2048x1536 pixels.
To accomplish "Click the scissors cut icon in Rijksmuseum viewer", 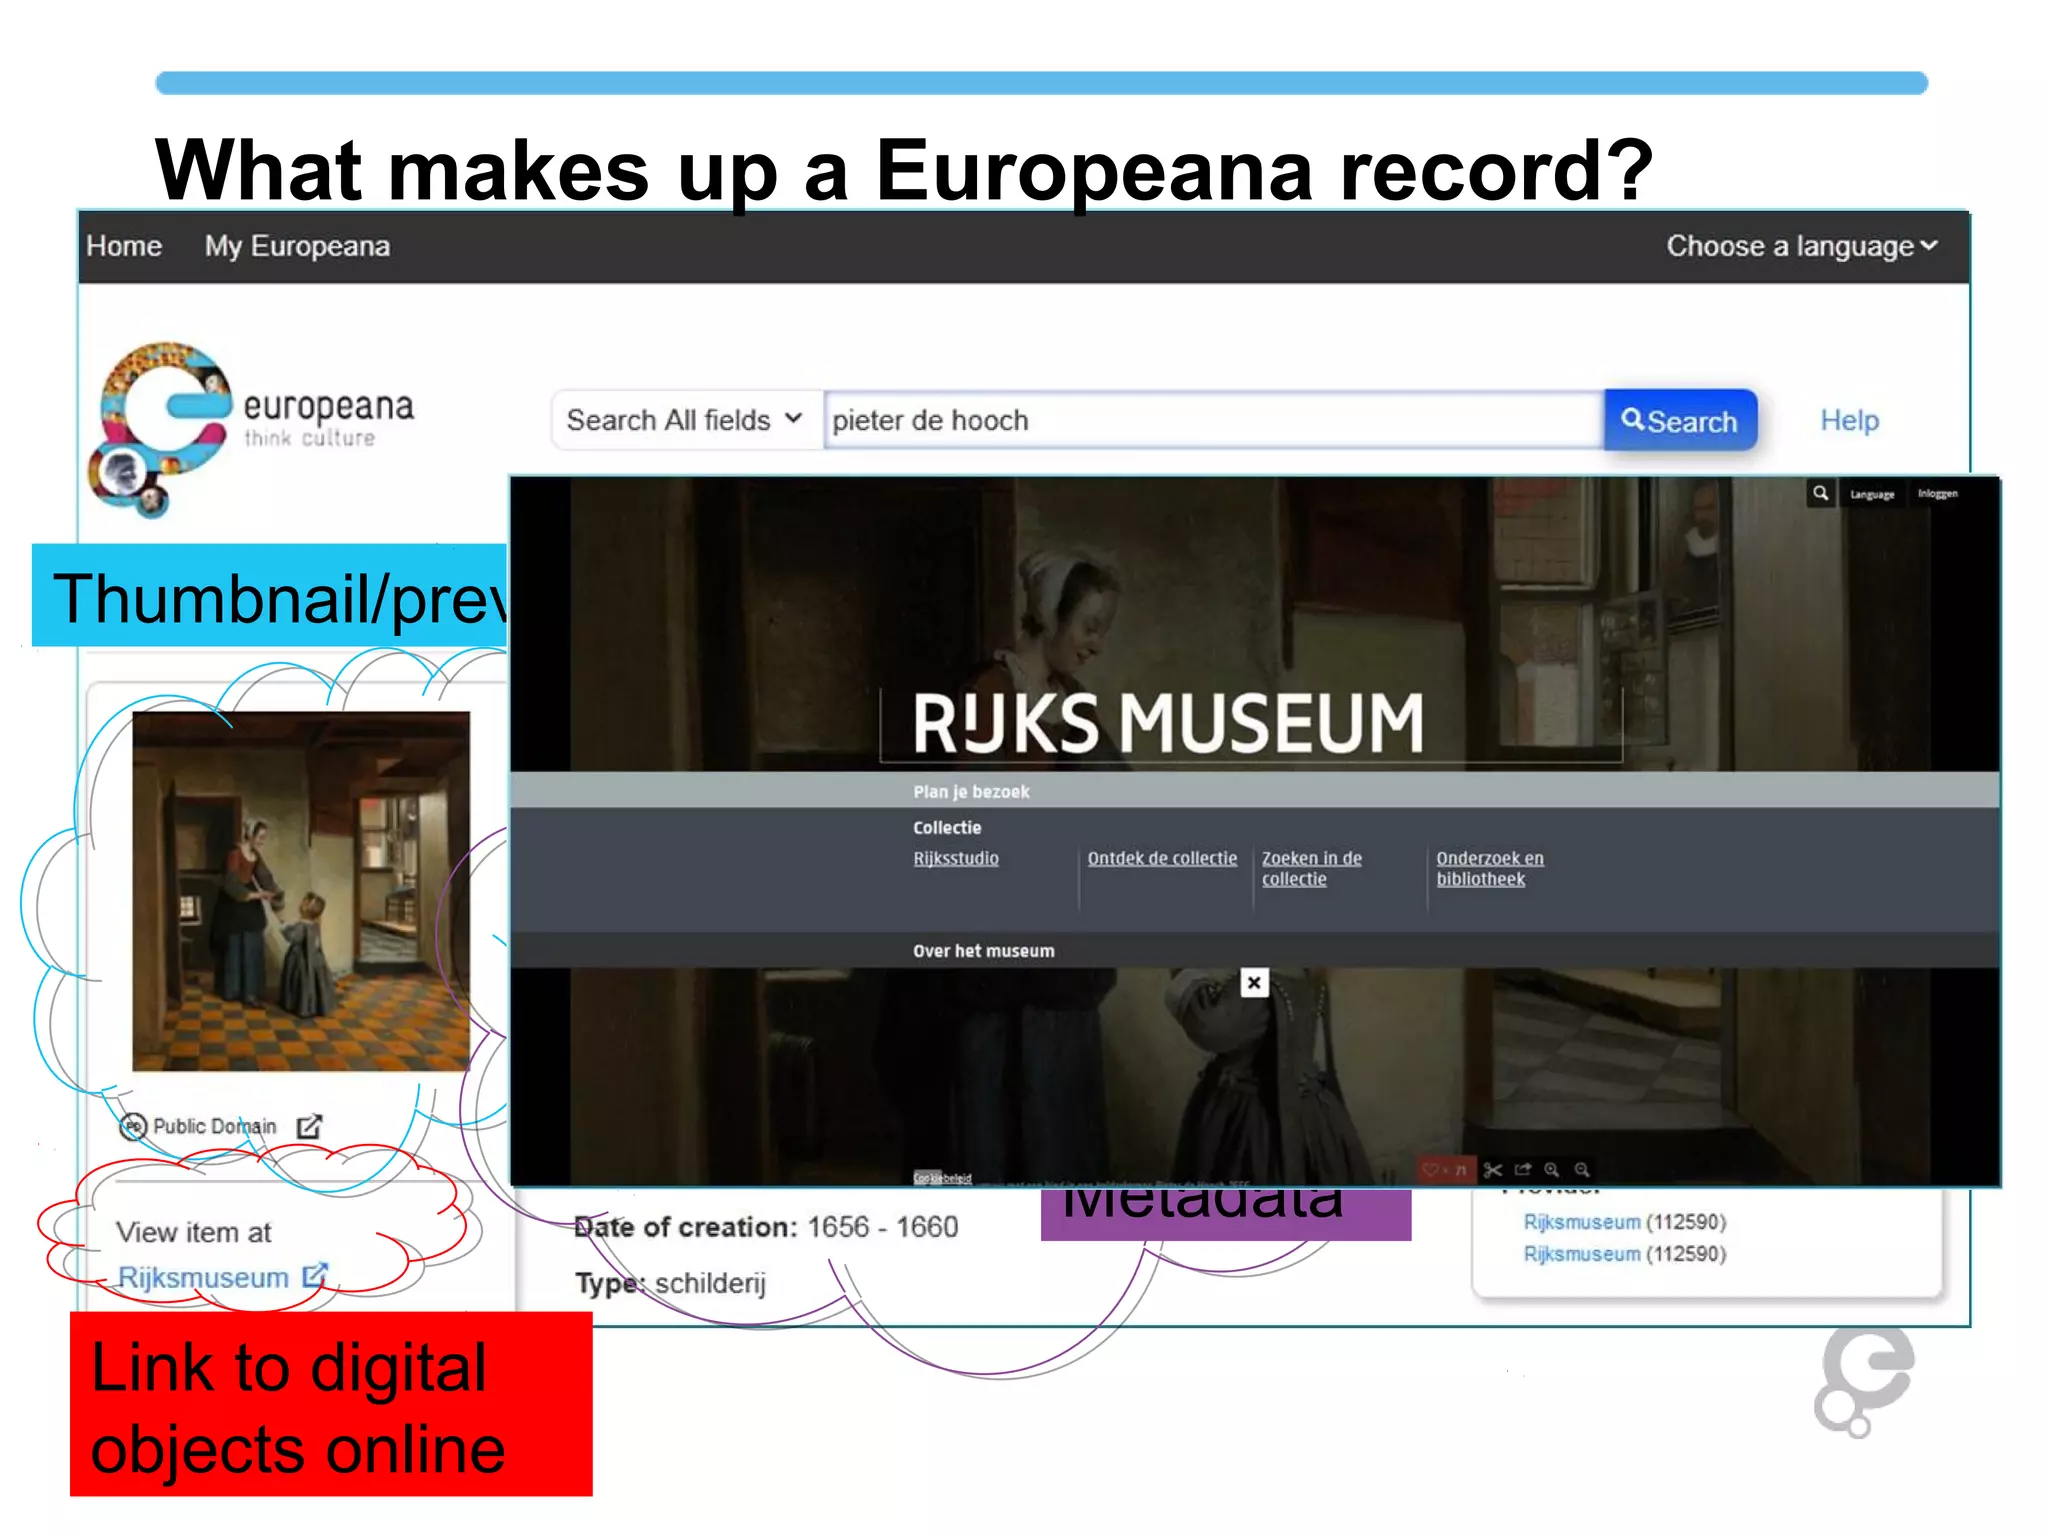I will pyautogui.click(x=1493, y=1169).
